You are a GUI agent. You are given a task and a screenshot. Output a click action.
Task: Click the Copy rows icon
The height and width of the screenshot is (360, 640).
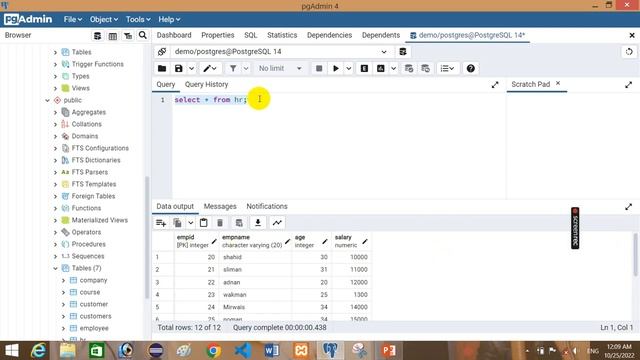click(178, 223)
